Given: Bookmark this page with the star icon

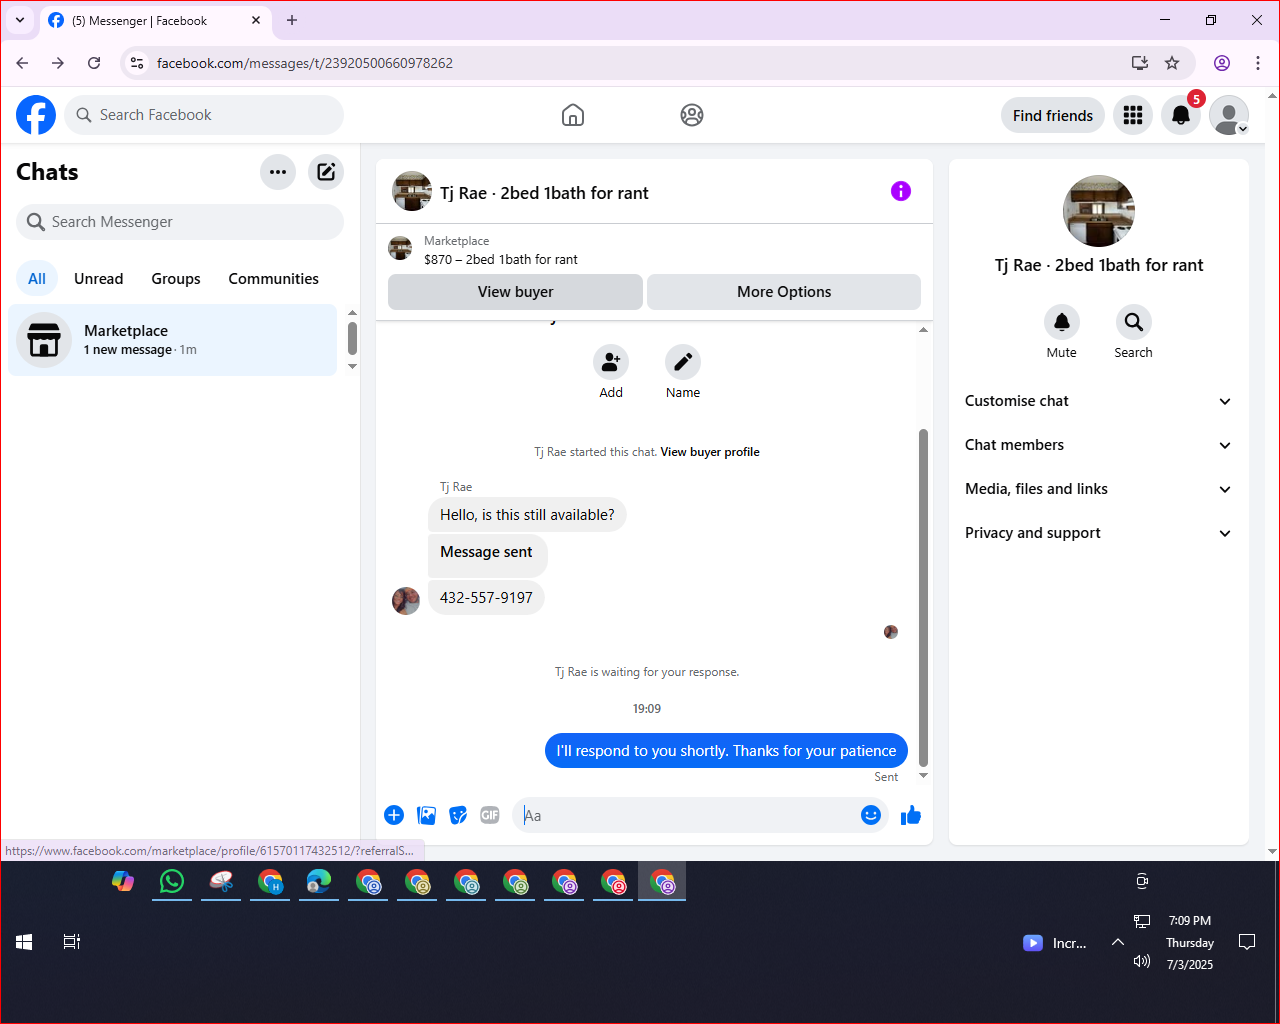Looking at the screenshot, I should [1172, 63].
